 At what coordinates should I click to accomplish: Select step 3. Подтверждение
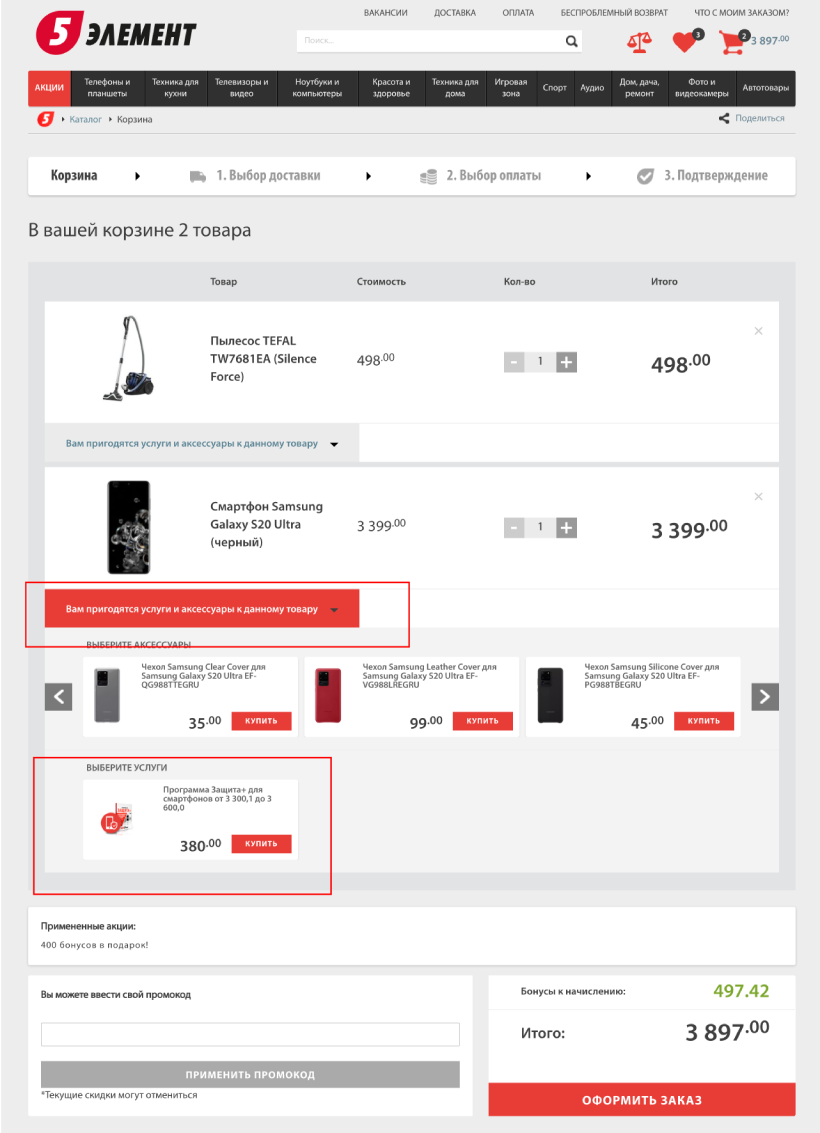tap(716, 176)
